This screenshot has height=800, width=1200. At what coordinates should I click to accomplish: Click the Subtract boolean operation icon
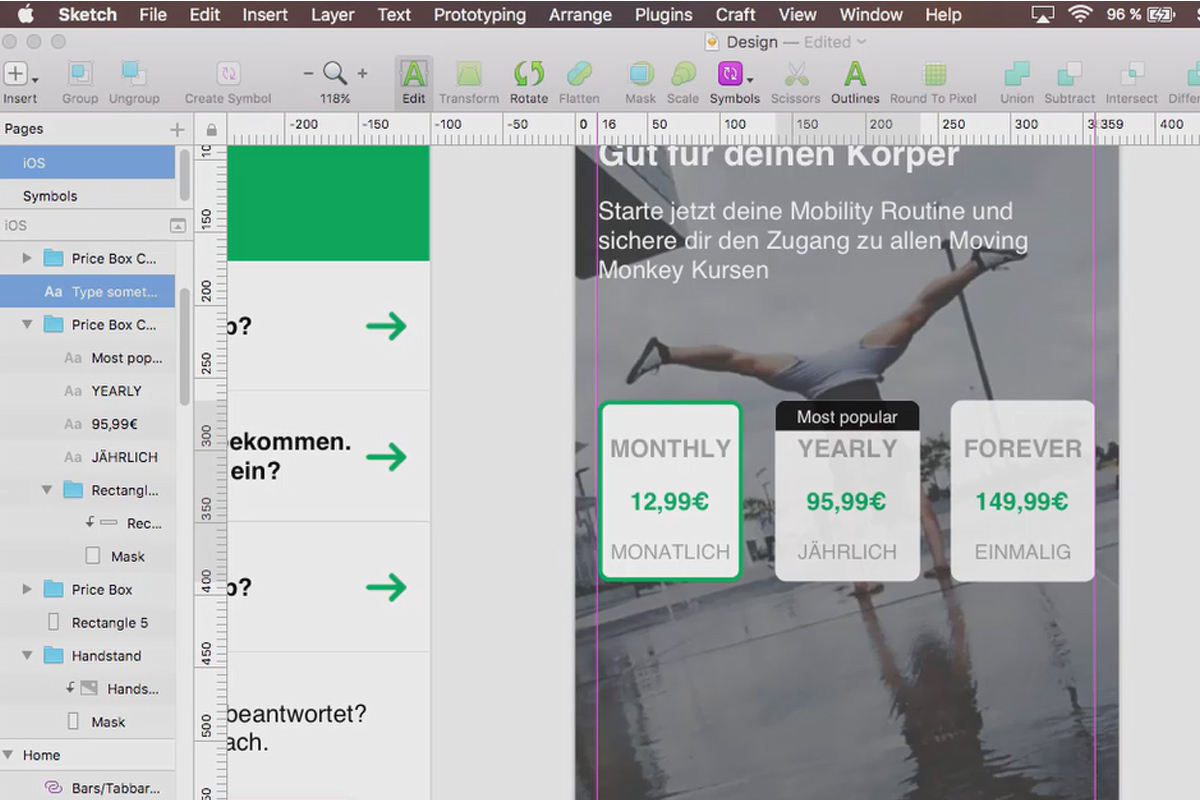(x=1069, y=76)
